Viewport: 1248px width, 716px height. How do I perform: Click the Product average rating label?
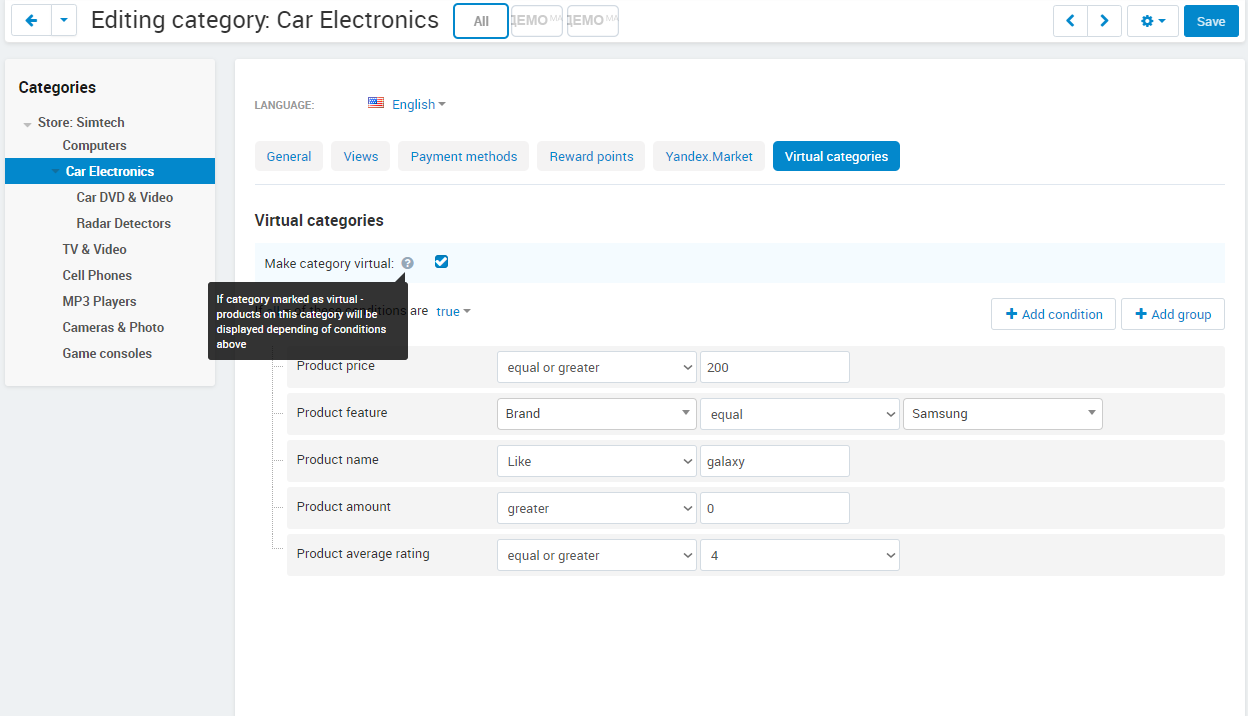point(363,553)
